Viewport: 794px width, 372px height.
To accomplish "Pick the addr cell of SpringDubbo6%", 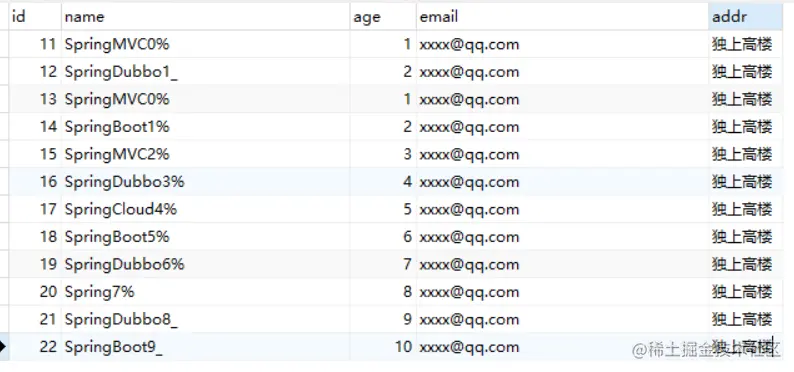I will (746, 264).
